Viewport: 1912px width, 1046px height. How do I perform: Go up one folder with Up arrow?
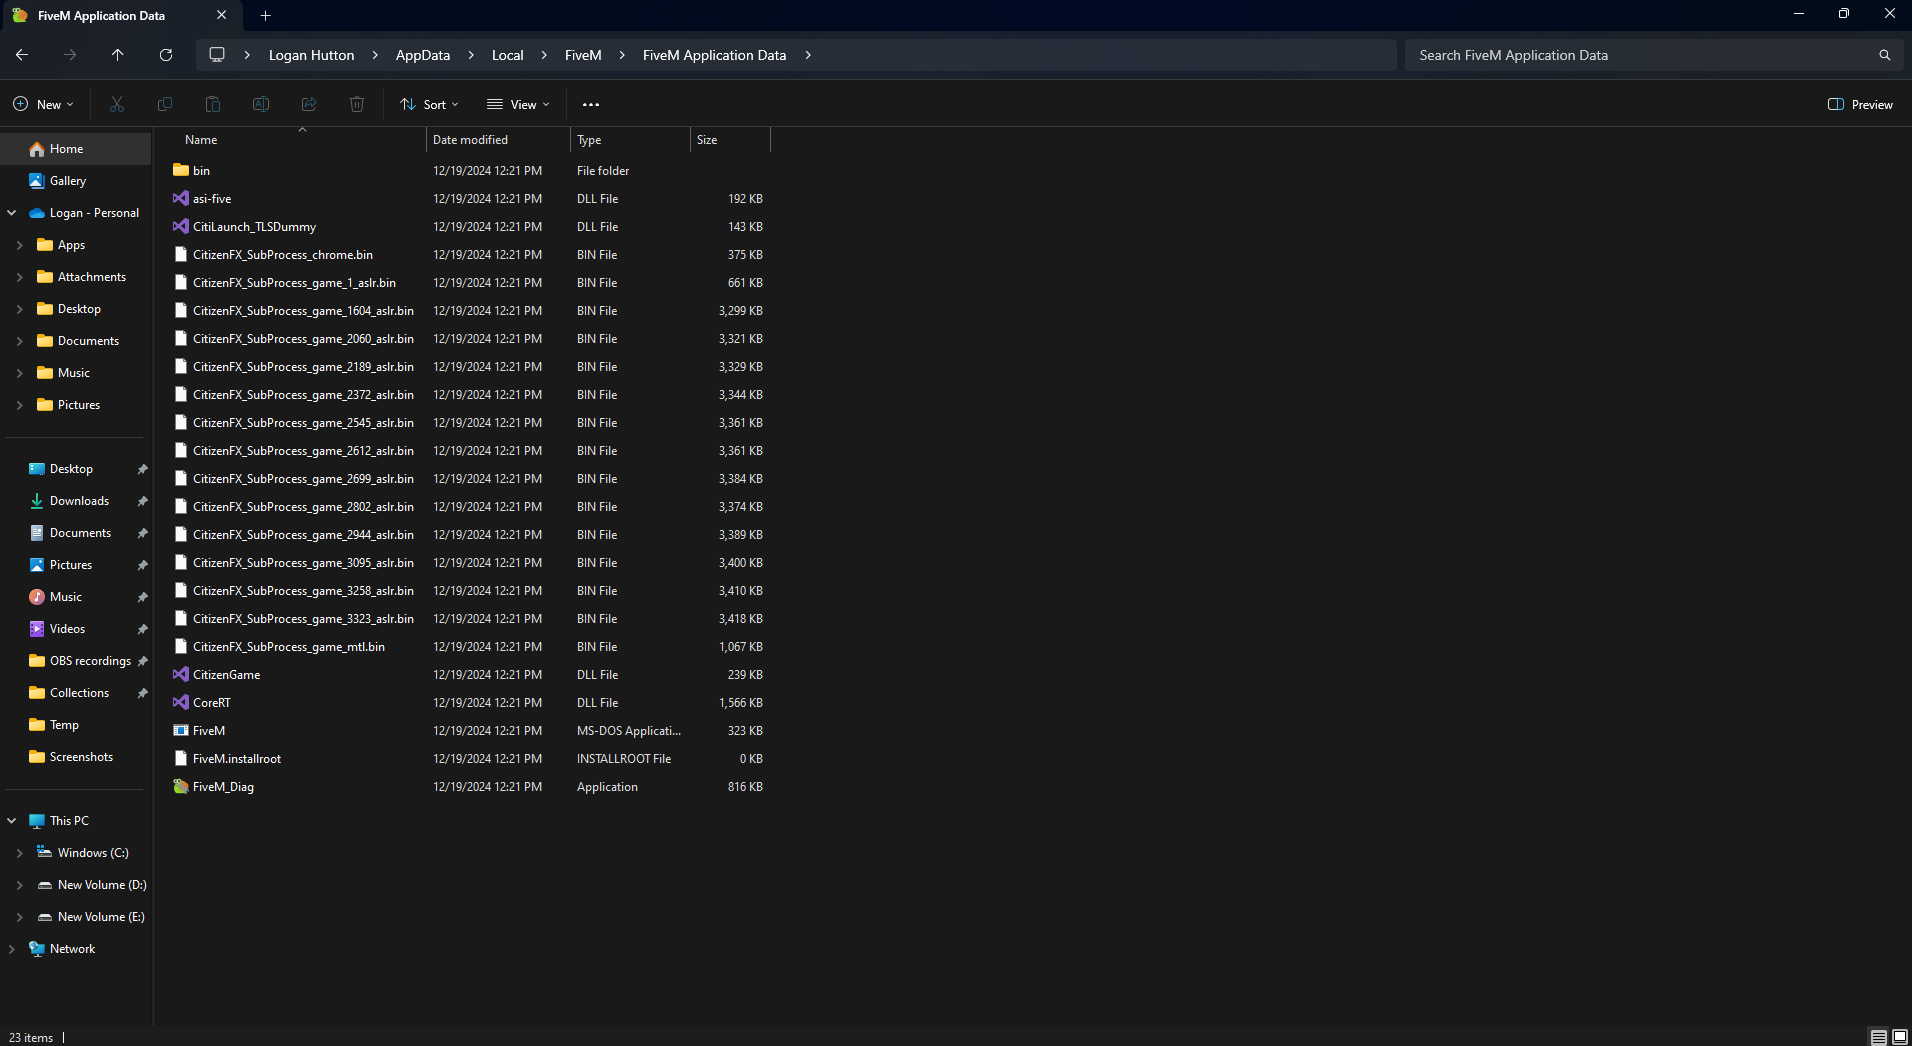(x=118, y=55)
